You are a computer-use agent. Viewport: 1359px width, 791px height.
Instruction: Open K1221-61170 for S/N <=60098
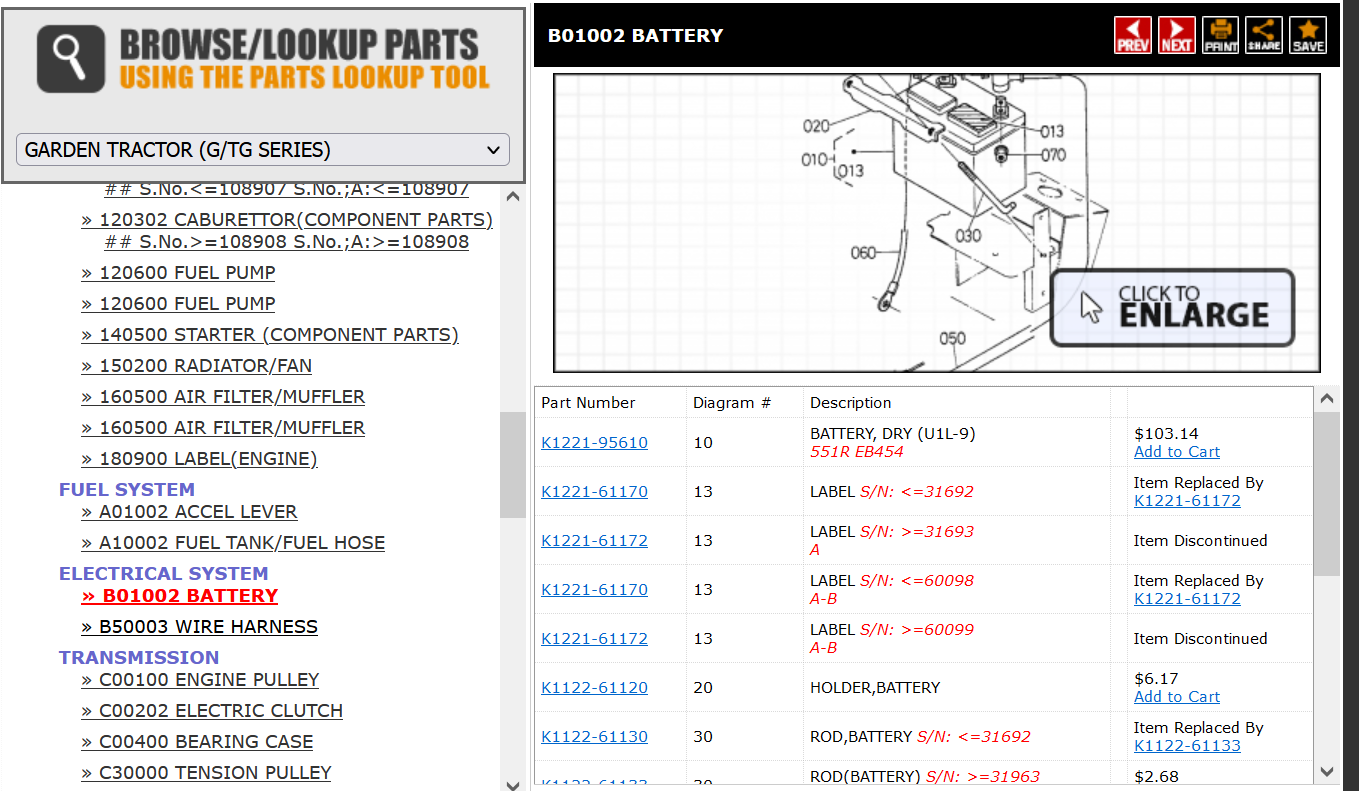[594, 590]
